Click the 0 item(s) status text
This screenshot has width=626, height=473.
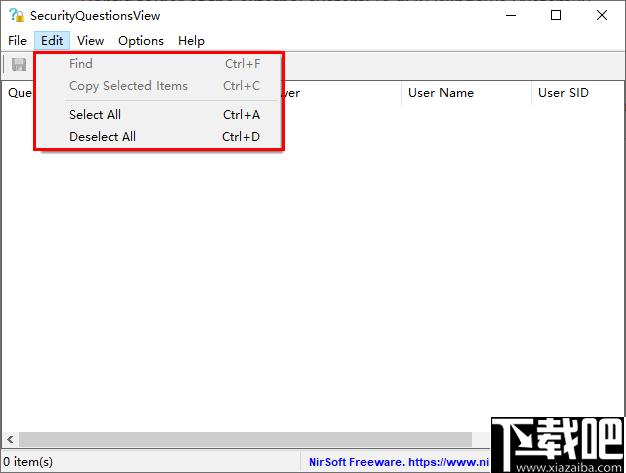point(28,462)
